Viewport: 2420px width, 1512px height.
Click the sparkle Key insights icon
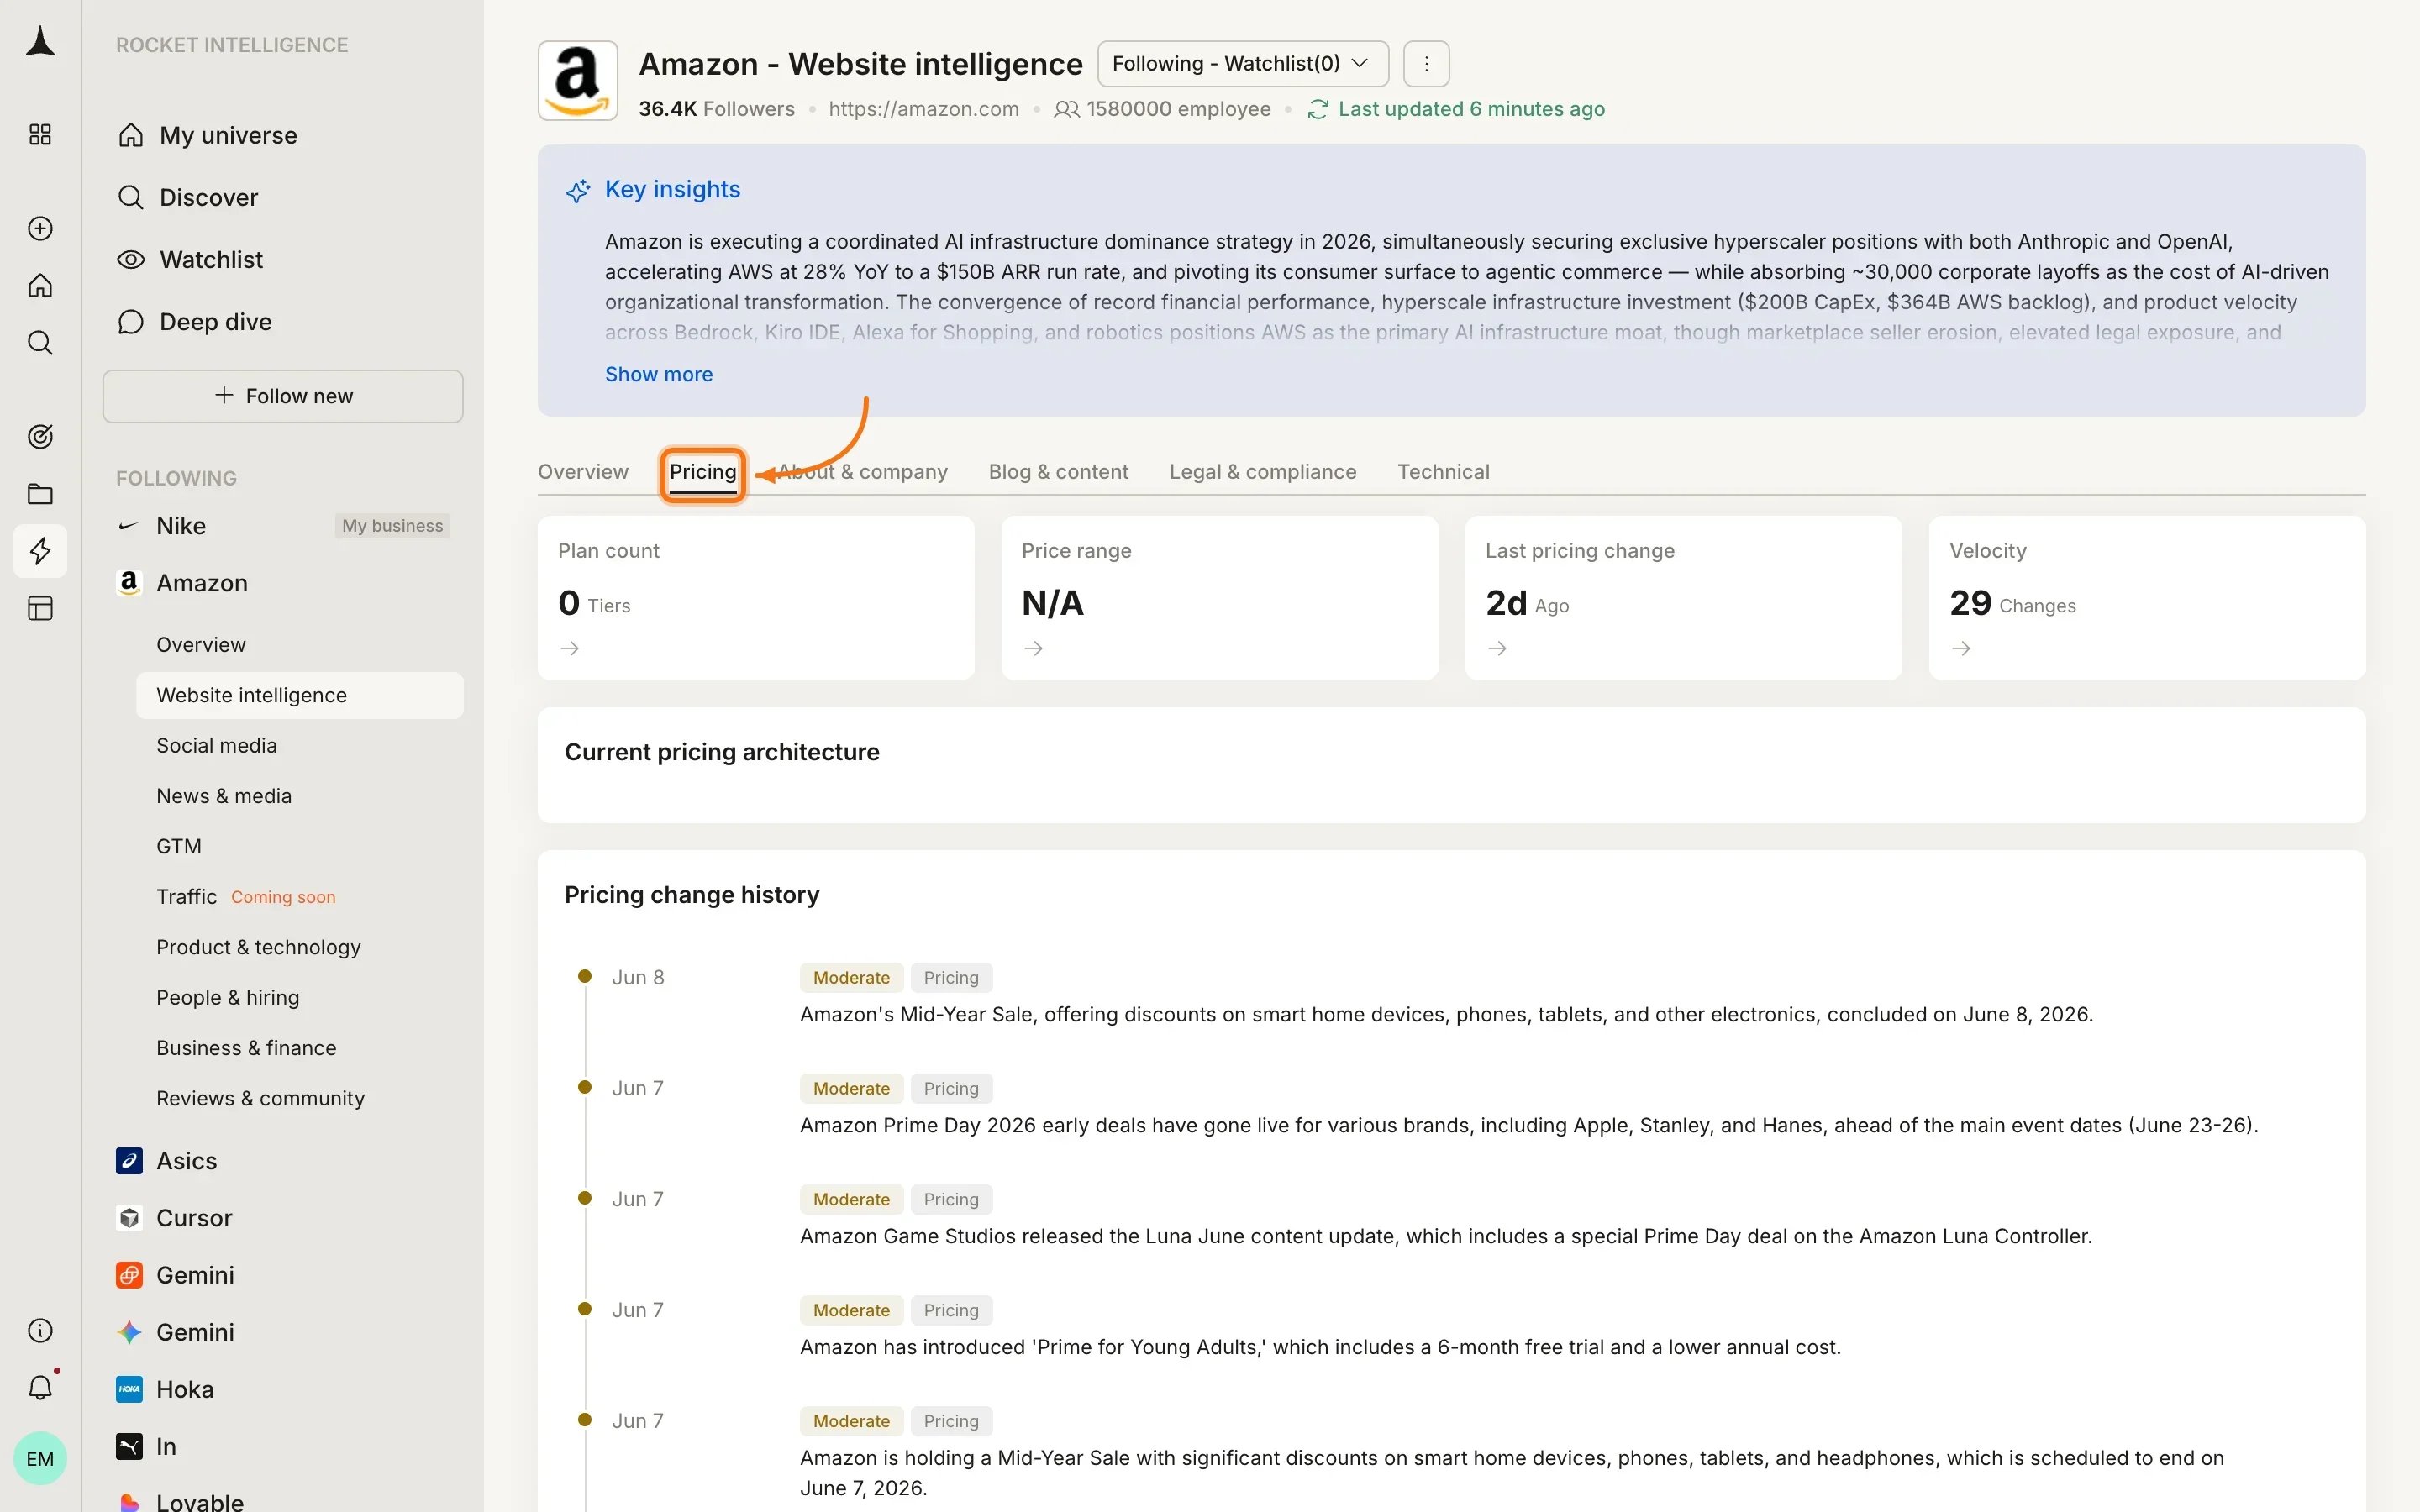click(578, 190)
